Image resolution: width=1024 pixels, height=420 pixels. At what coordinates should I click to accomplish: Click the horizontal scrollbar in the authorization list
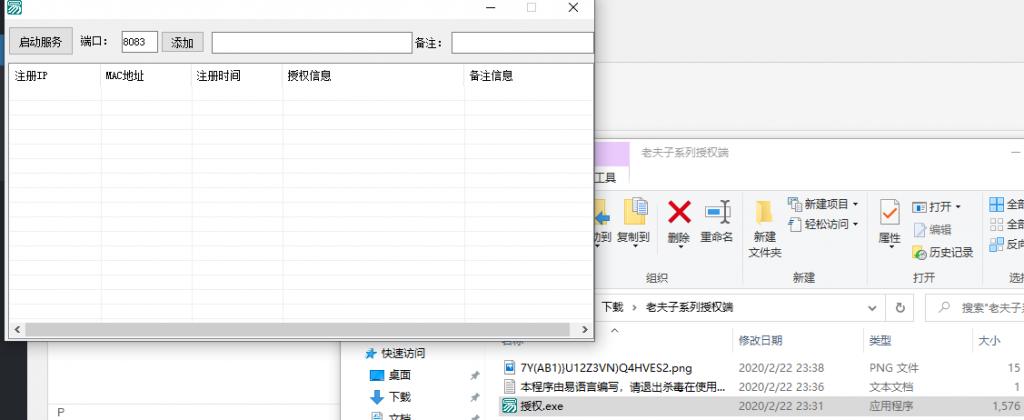tap(295, 329)
